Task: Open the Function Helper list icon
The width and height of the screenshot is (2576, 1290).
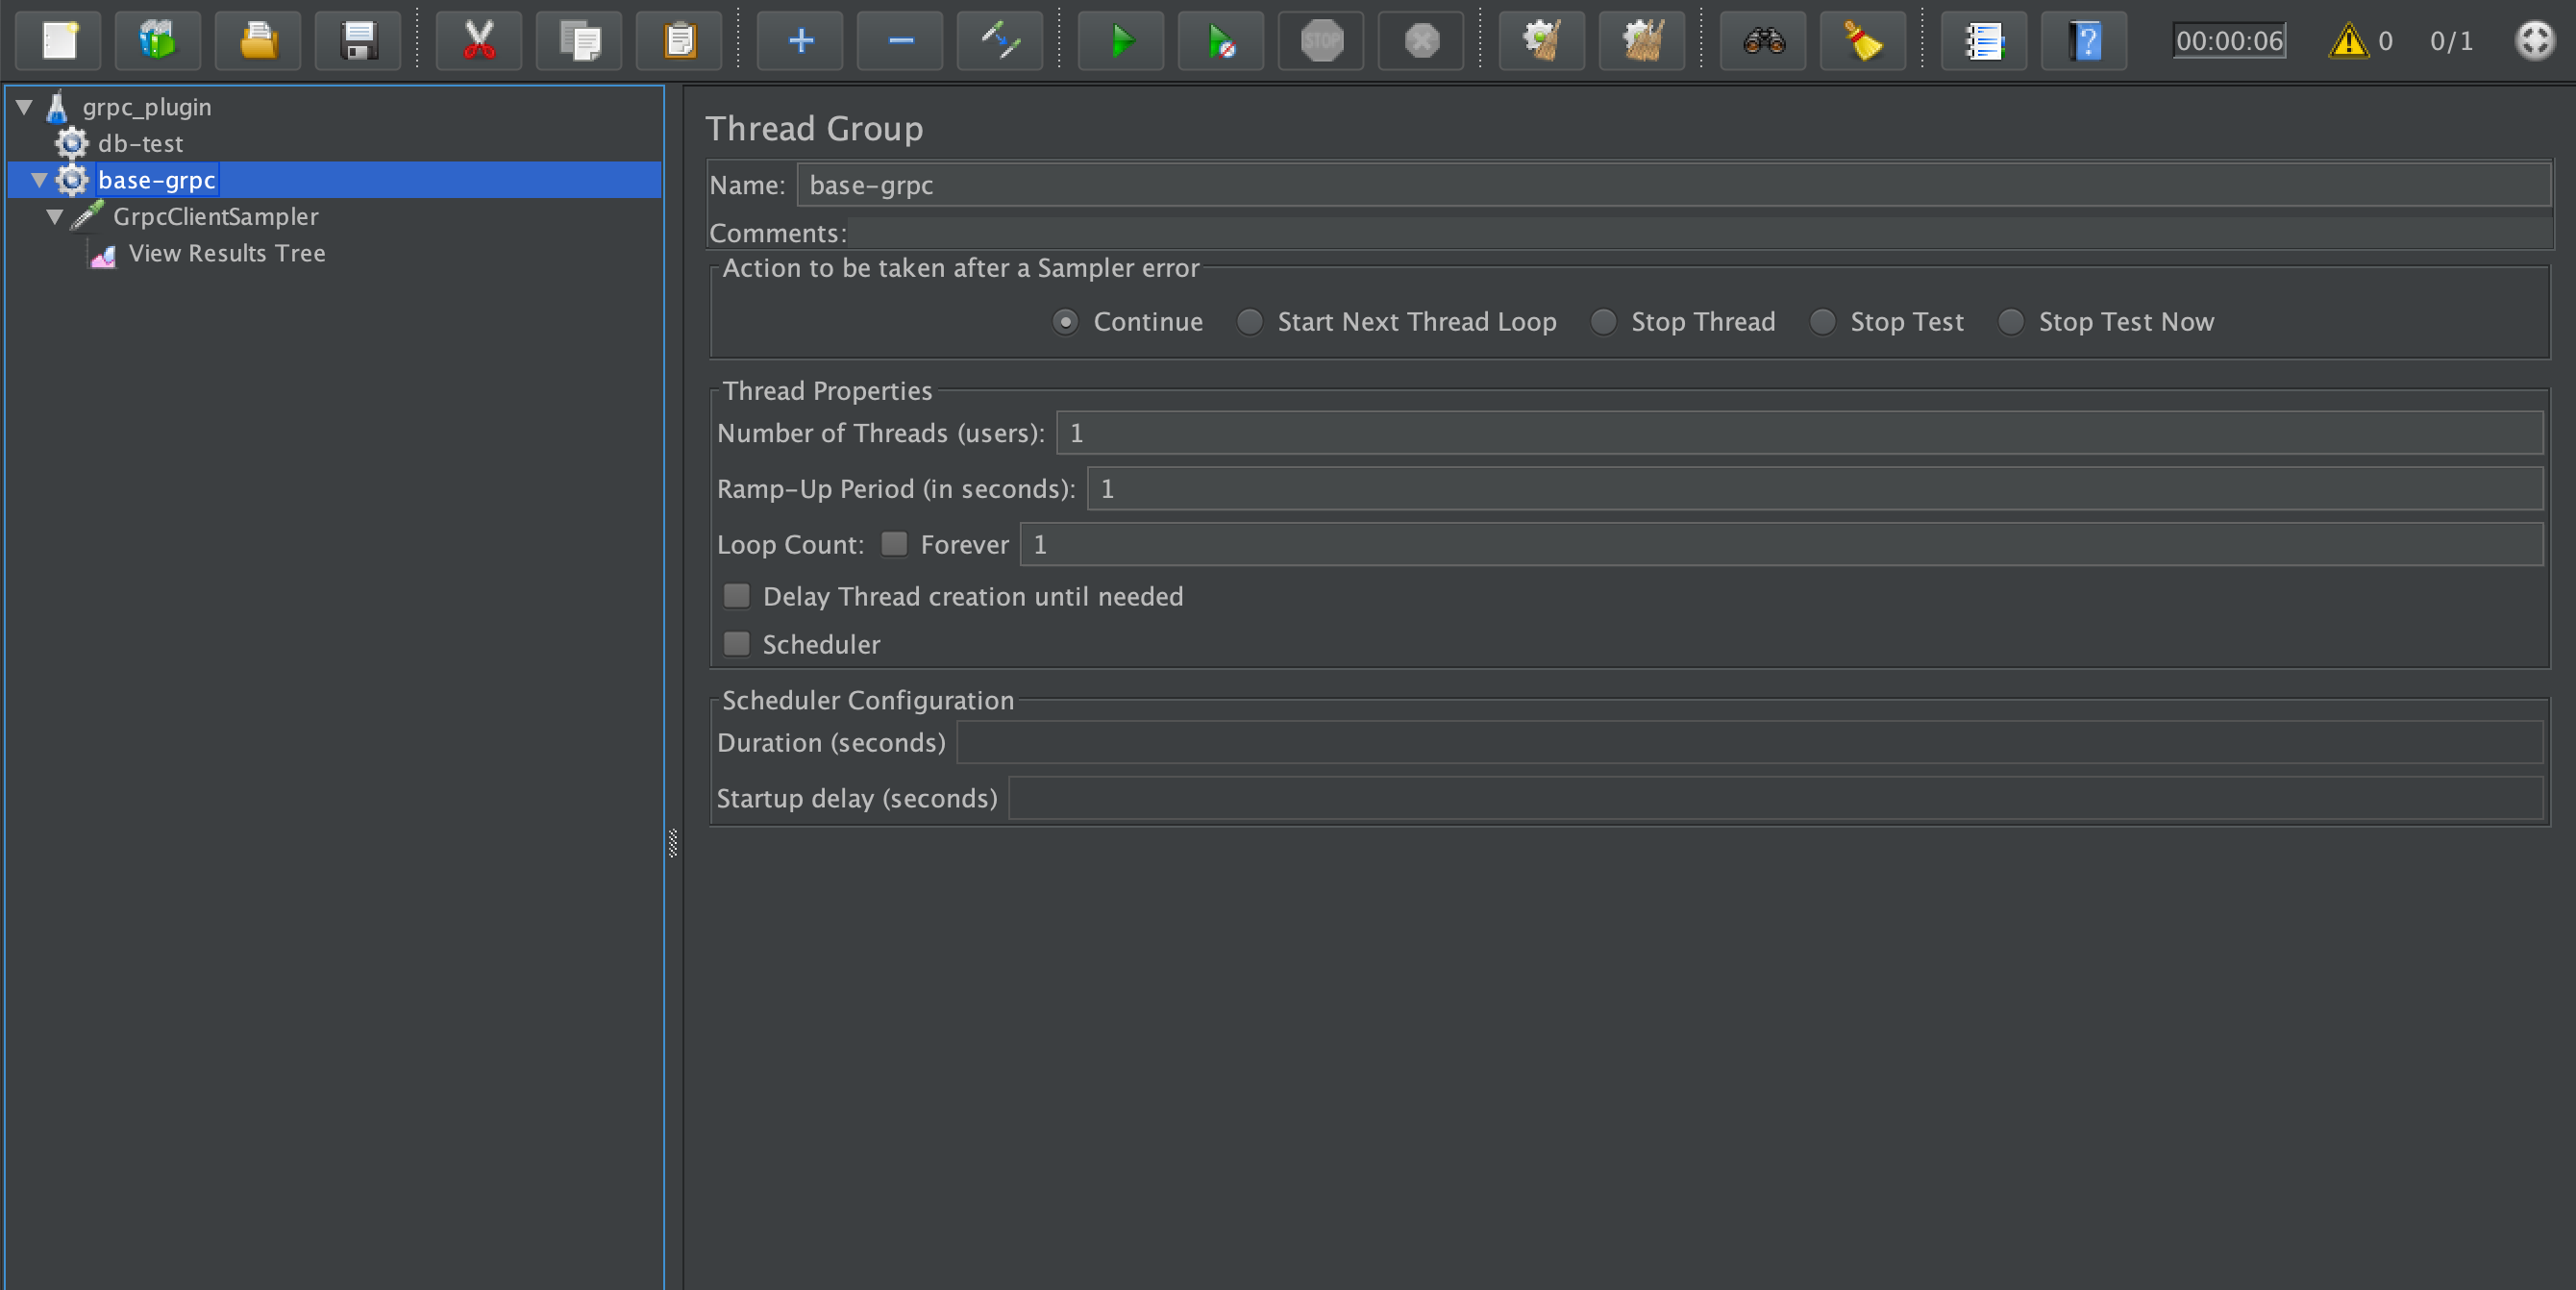Action: coord(1983,41)
